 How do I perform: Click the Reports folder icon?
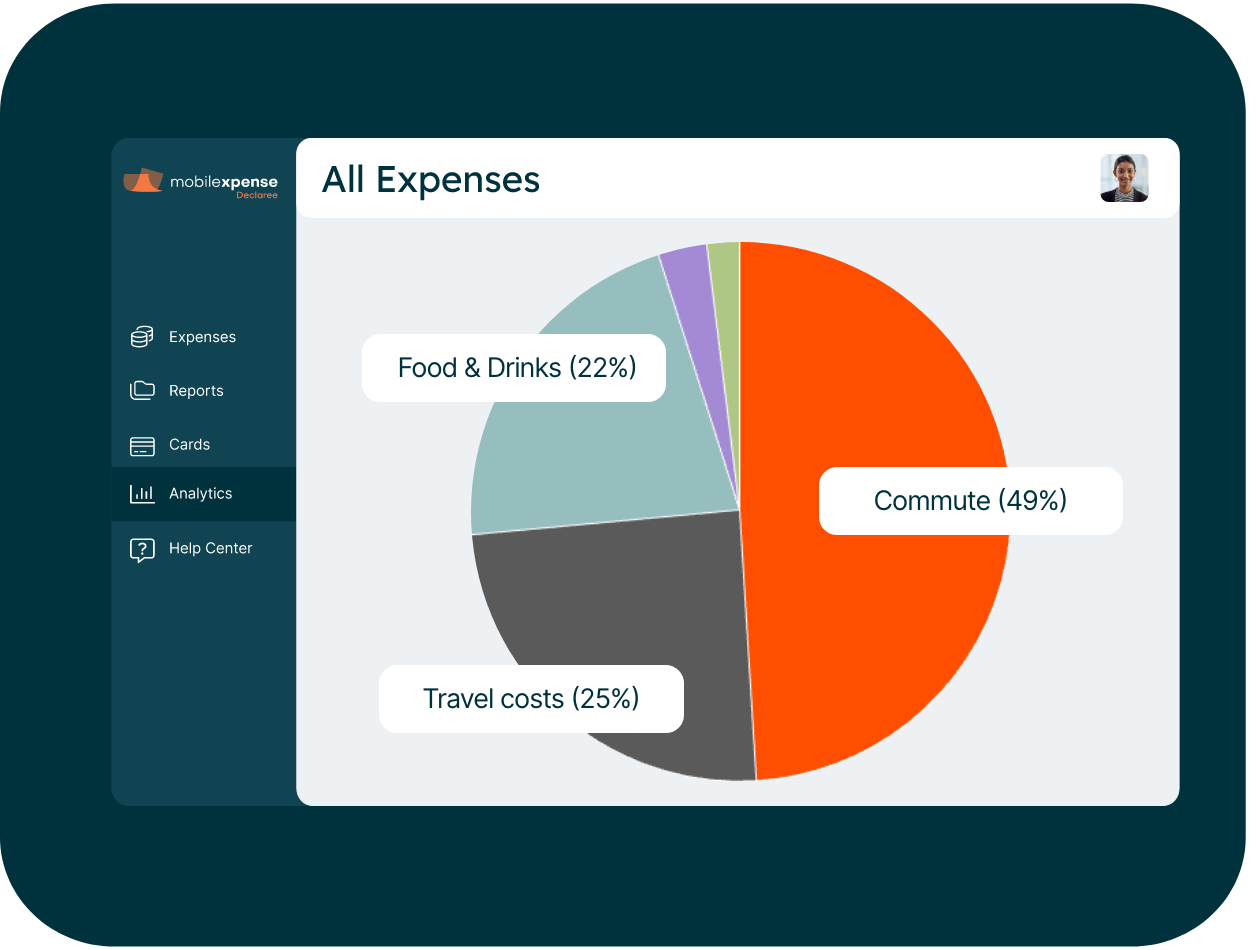141,390
